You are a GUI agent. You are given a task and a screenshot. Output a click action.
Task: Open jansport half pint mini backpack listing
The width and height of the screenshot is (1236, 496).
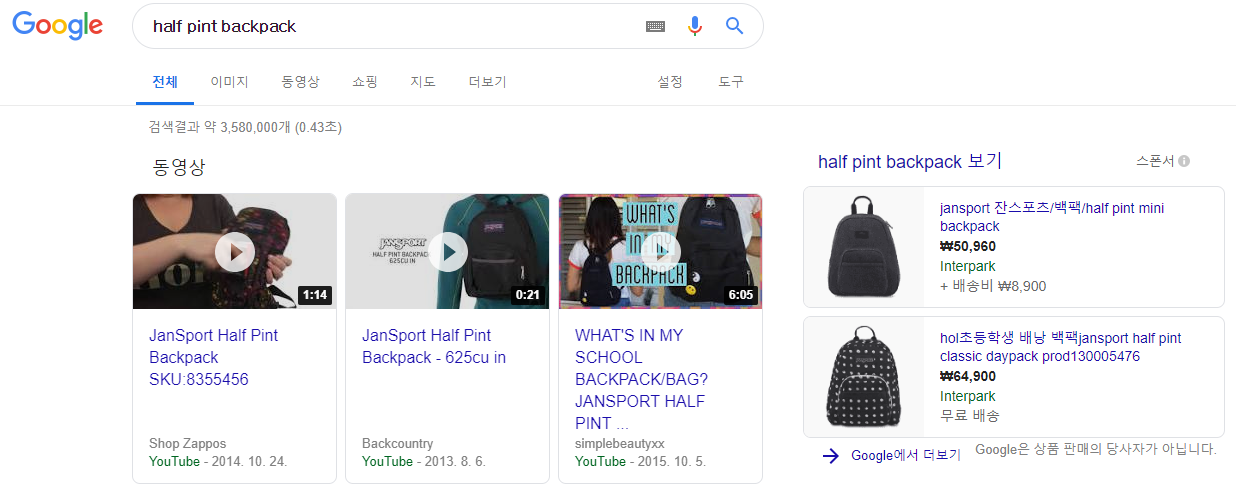click(1052, 217)
